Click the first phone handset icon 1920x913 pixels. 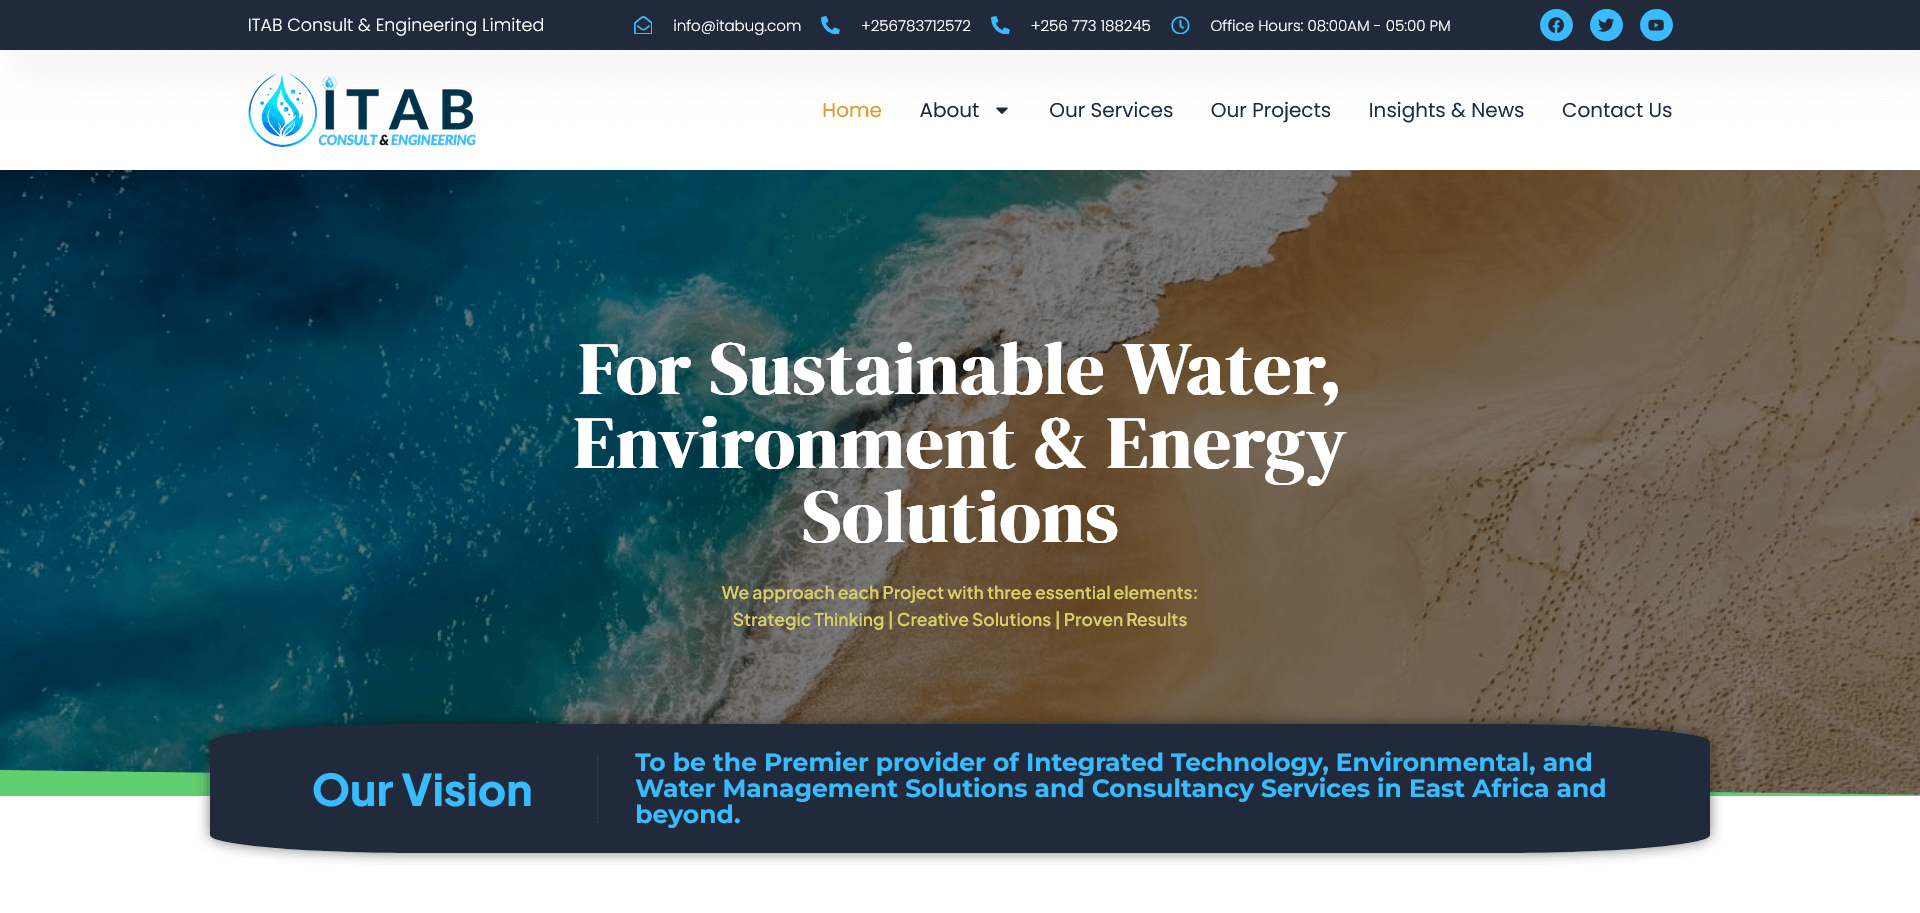coord(830,25)
